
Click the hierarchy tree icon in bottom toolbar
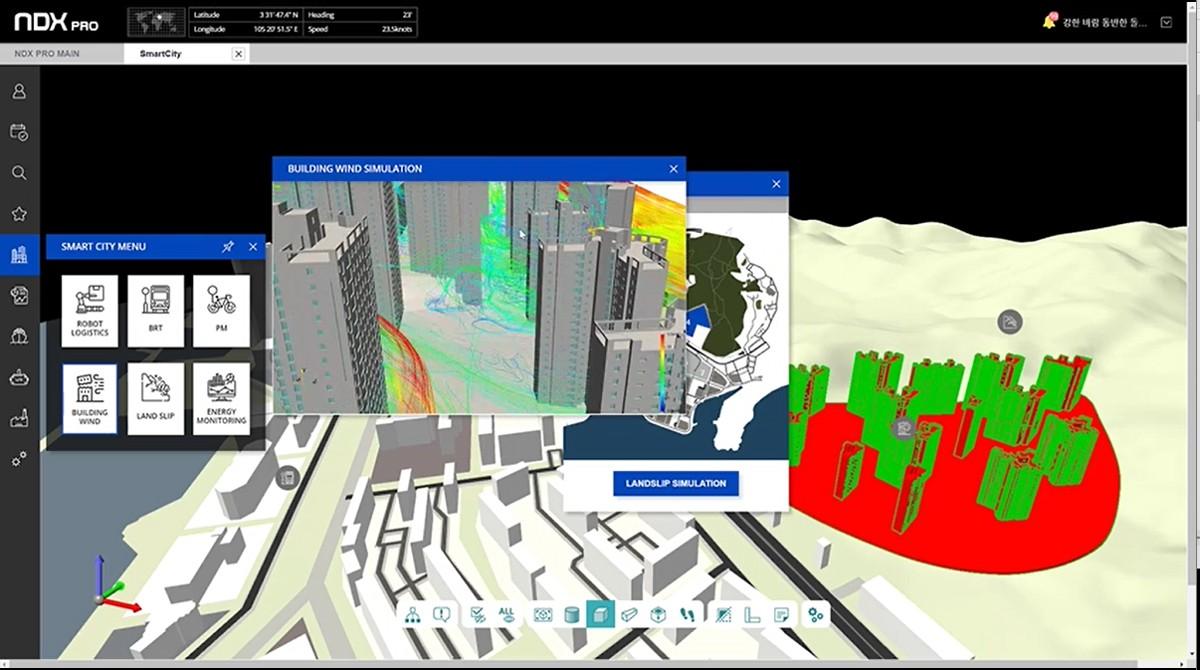(412, 615)
